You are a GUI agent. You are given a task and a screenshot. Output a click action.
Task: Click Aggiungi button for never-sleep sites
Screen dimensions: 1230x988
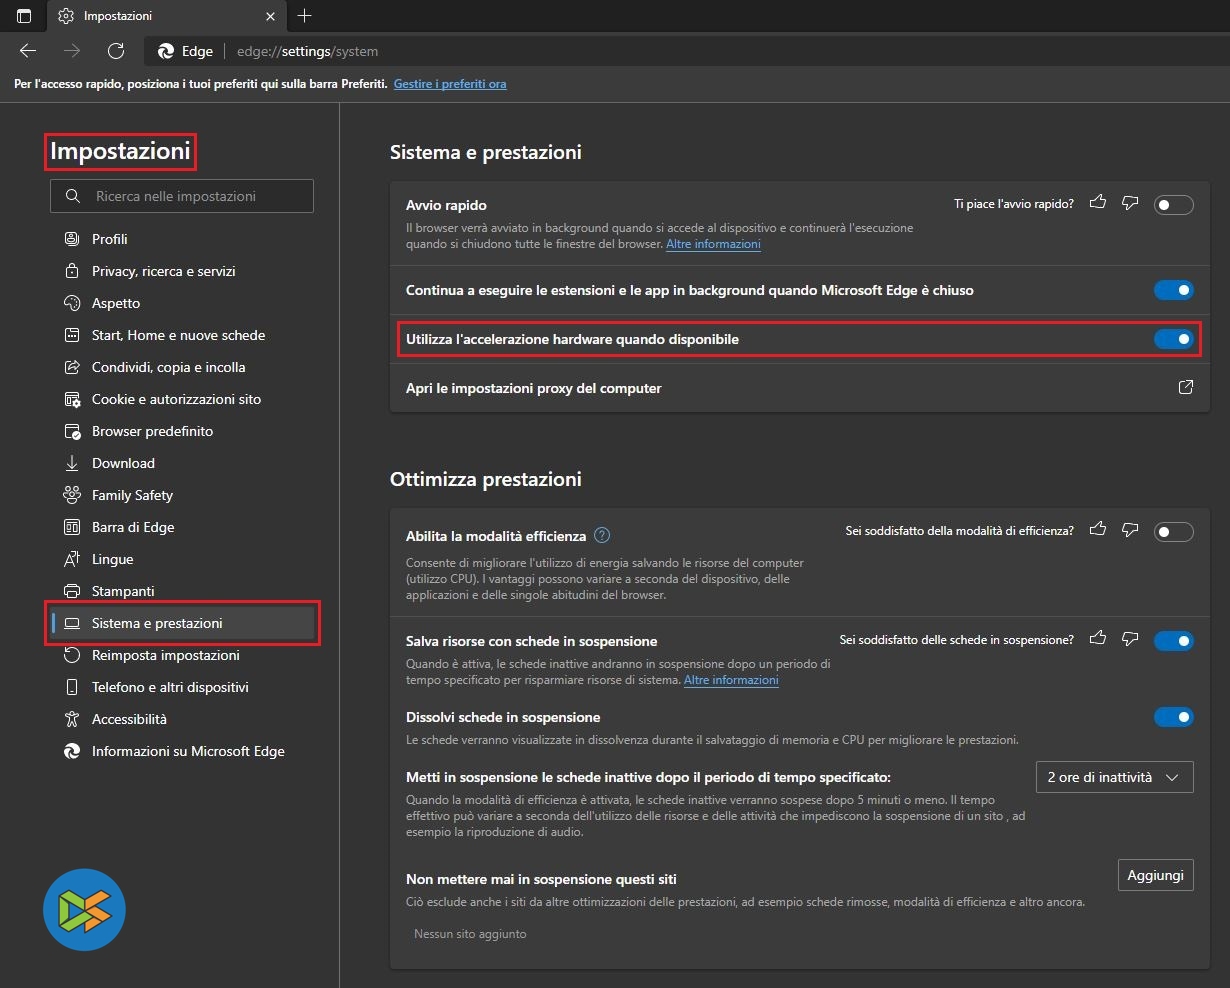(x=1155, y=875)
